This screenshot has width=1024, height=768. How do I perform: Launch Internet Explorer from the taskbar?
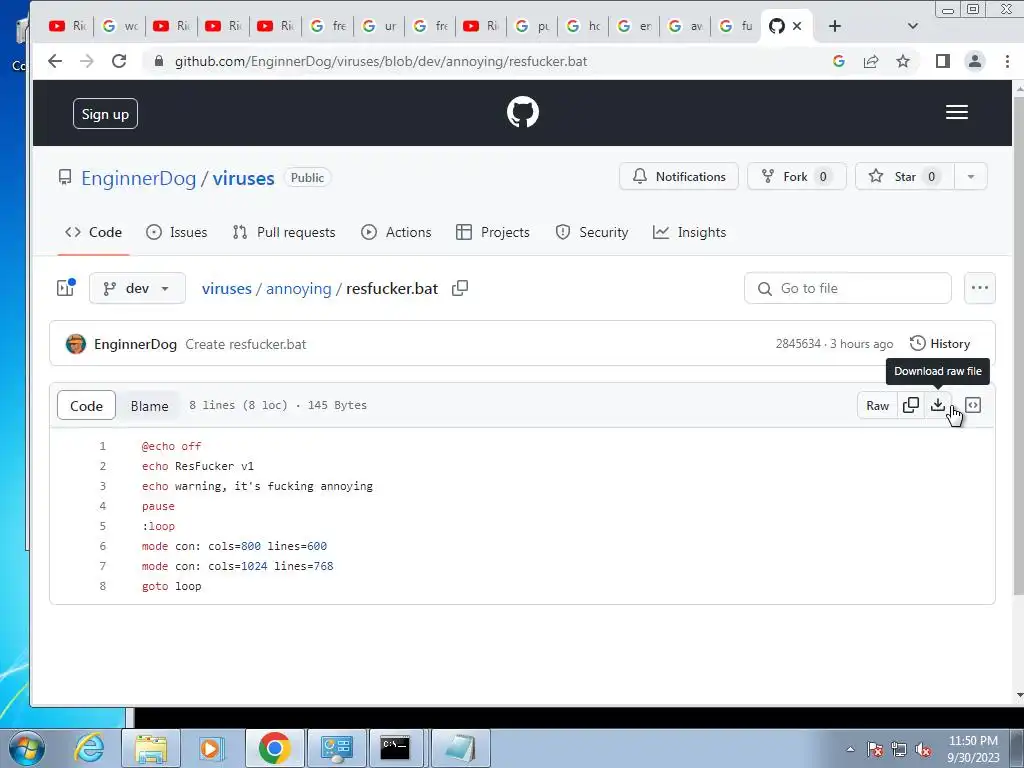tap(89, 748)
